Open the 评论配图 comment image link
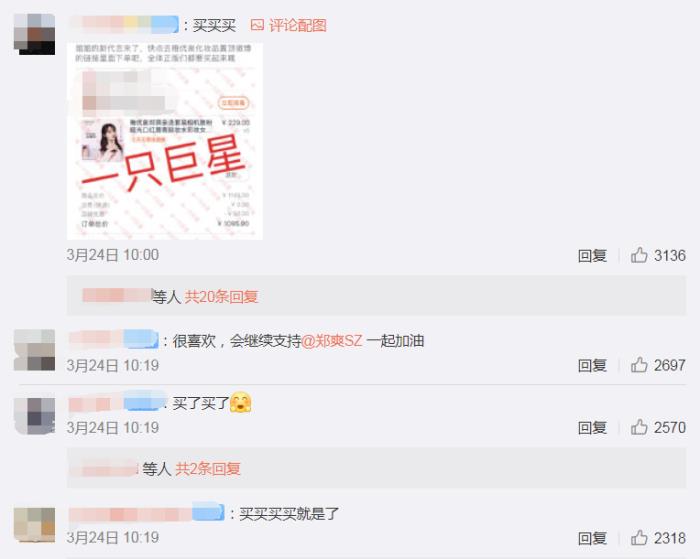Image resolution: width=700 pixels, height=559 pixels. coord(297,25)
